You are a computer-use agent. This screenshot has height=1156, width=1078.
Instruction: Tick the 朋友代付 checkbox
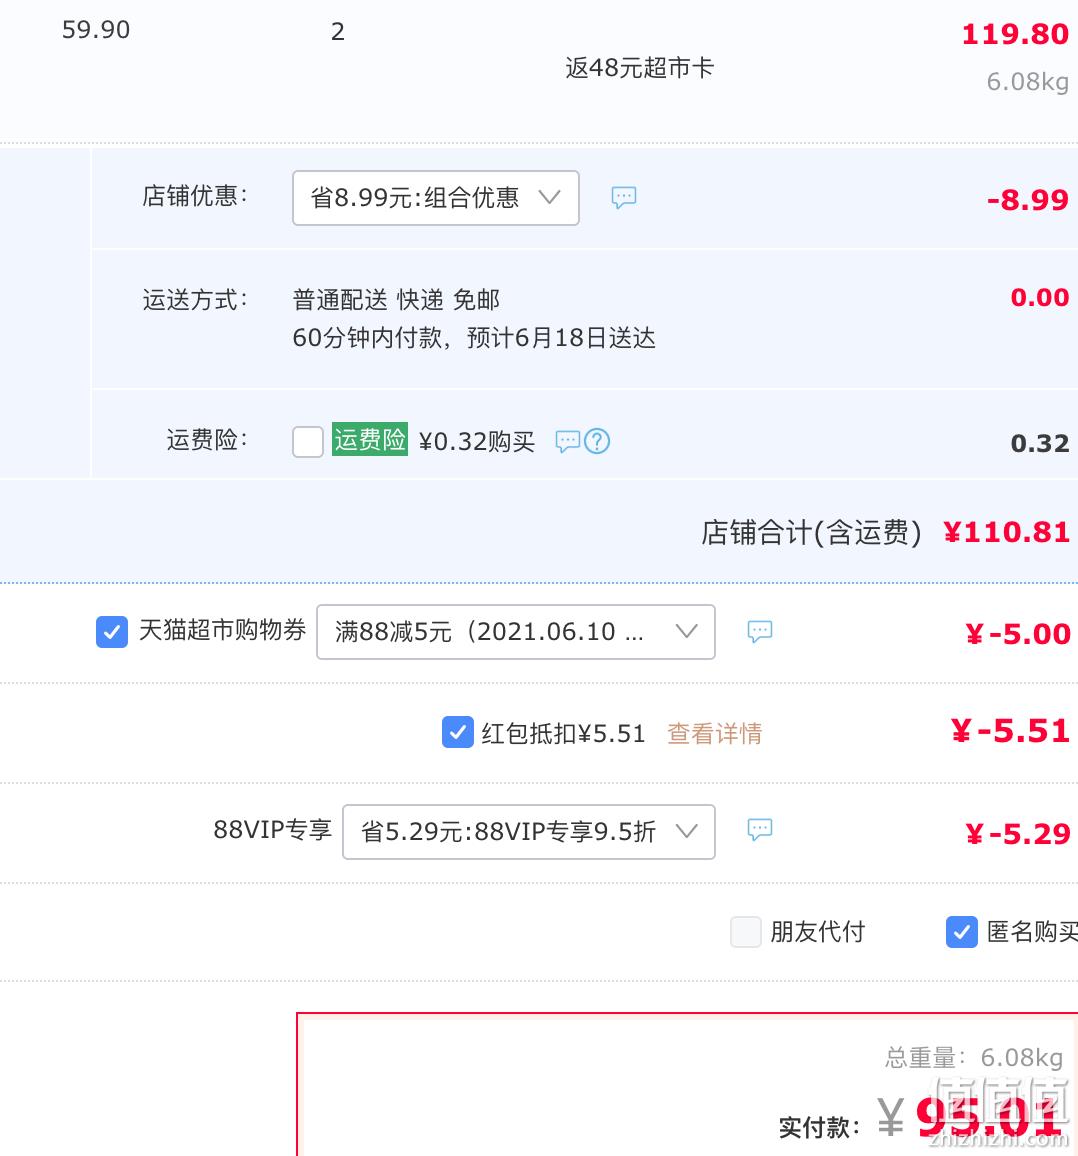pyautogui.click(x=745, y=932)
